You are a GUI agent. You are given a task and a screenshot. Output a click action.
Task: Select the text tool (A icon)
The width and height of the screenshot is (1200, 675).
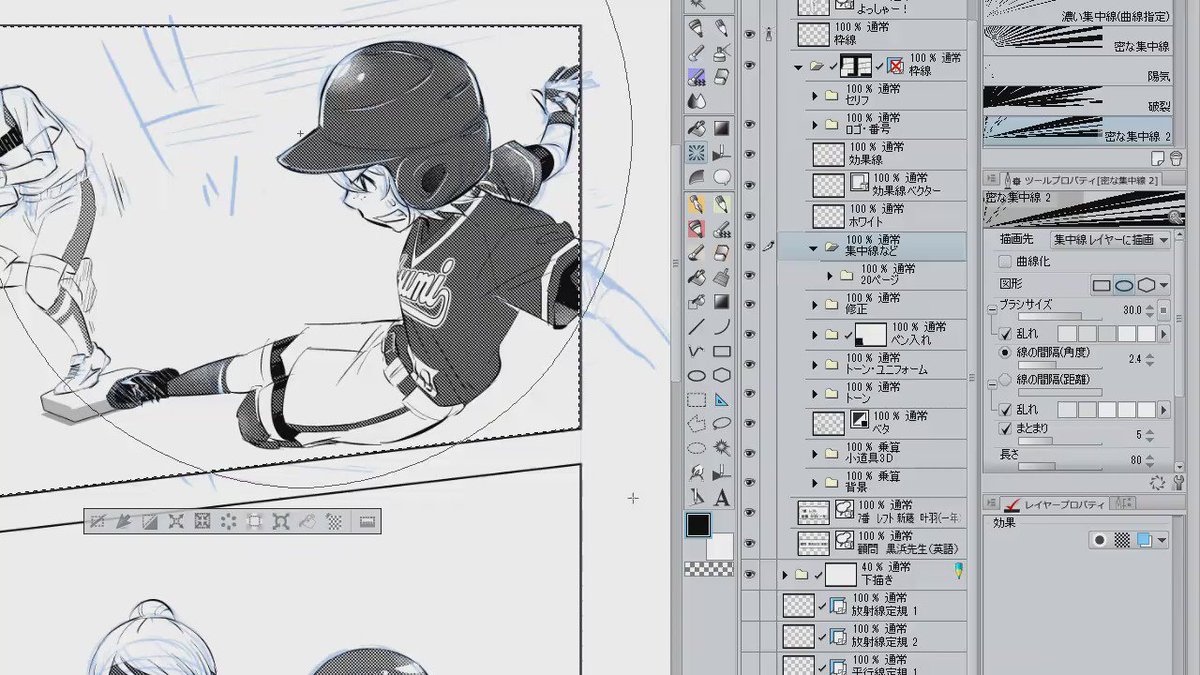click(x=721, y=497)
